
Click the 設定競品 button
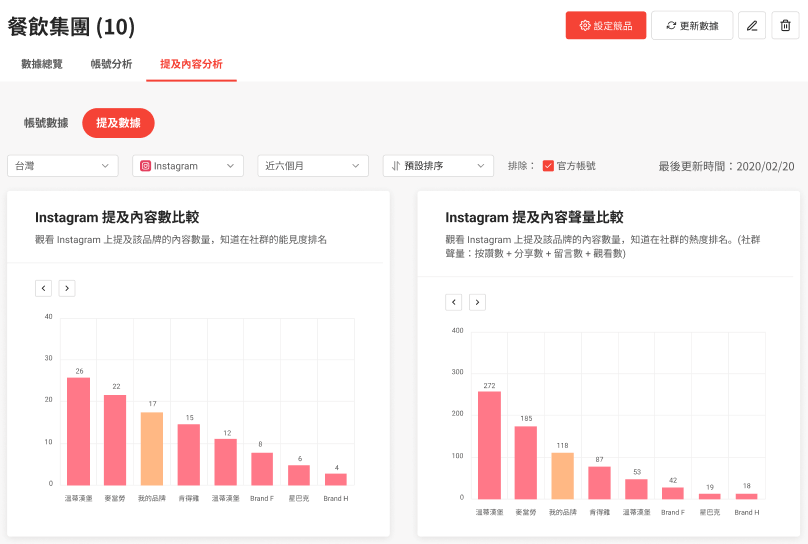pos(605,25)
